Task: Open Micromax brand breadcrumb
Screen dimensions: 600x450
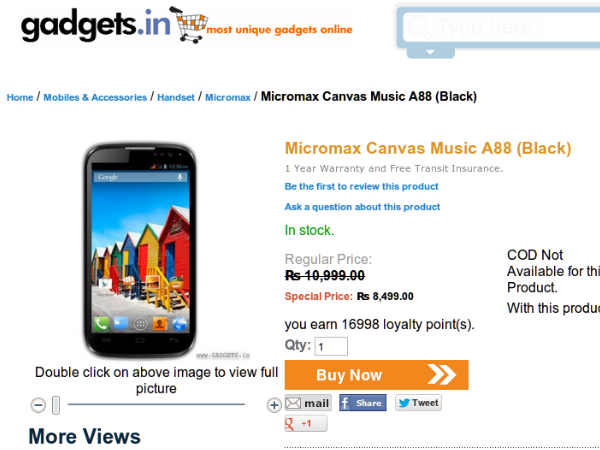Action: pyautogui.click(x=227, y=97)
